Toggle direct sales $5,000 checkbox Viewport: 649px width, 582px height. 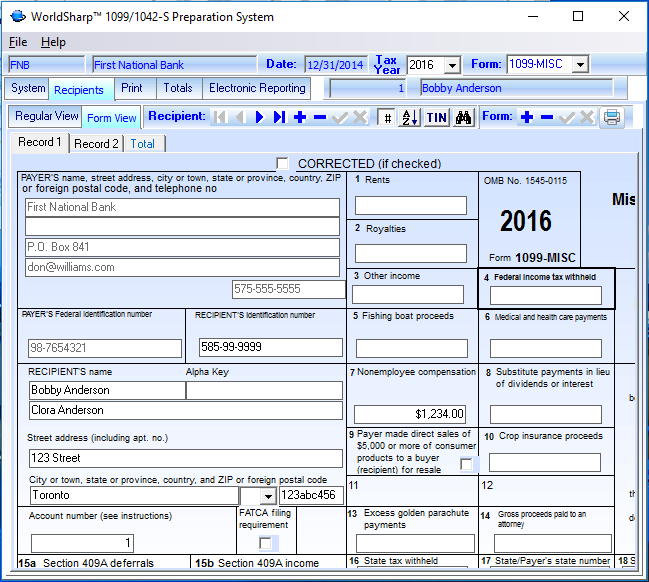466,464
